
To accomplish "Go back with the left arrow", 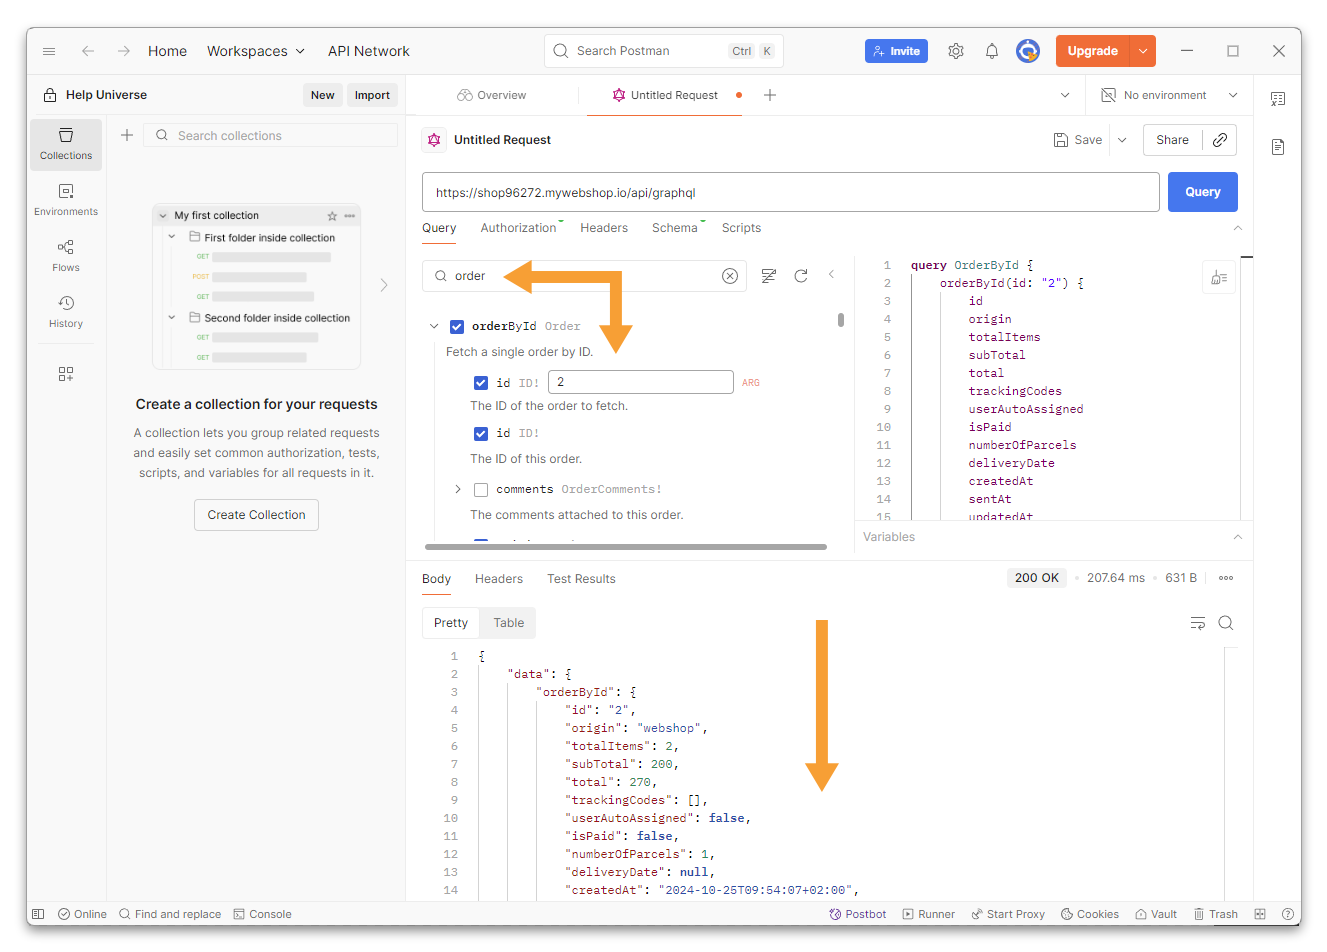I will point(88,51).
